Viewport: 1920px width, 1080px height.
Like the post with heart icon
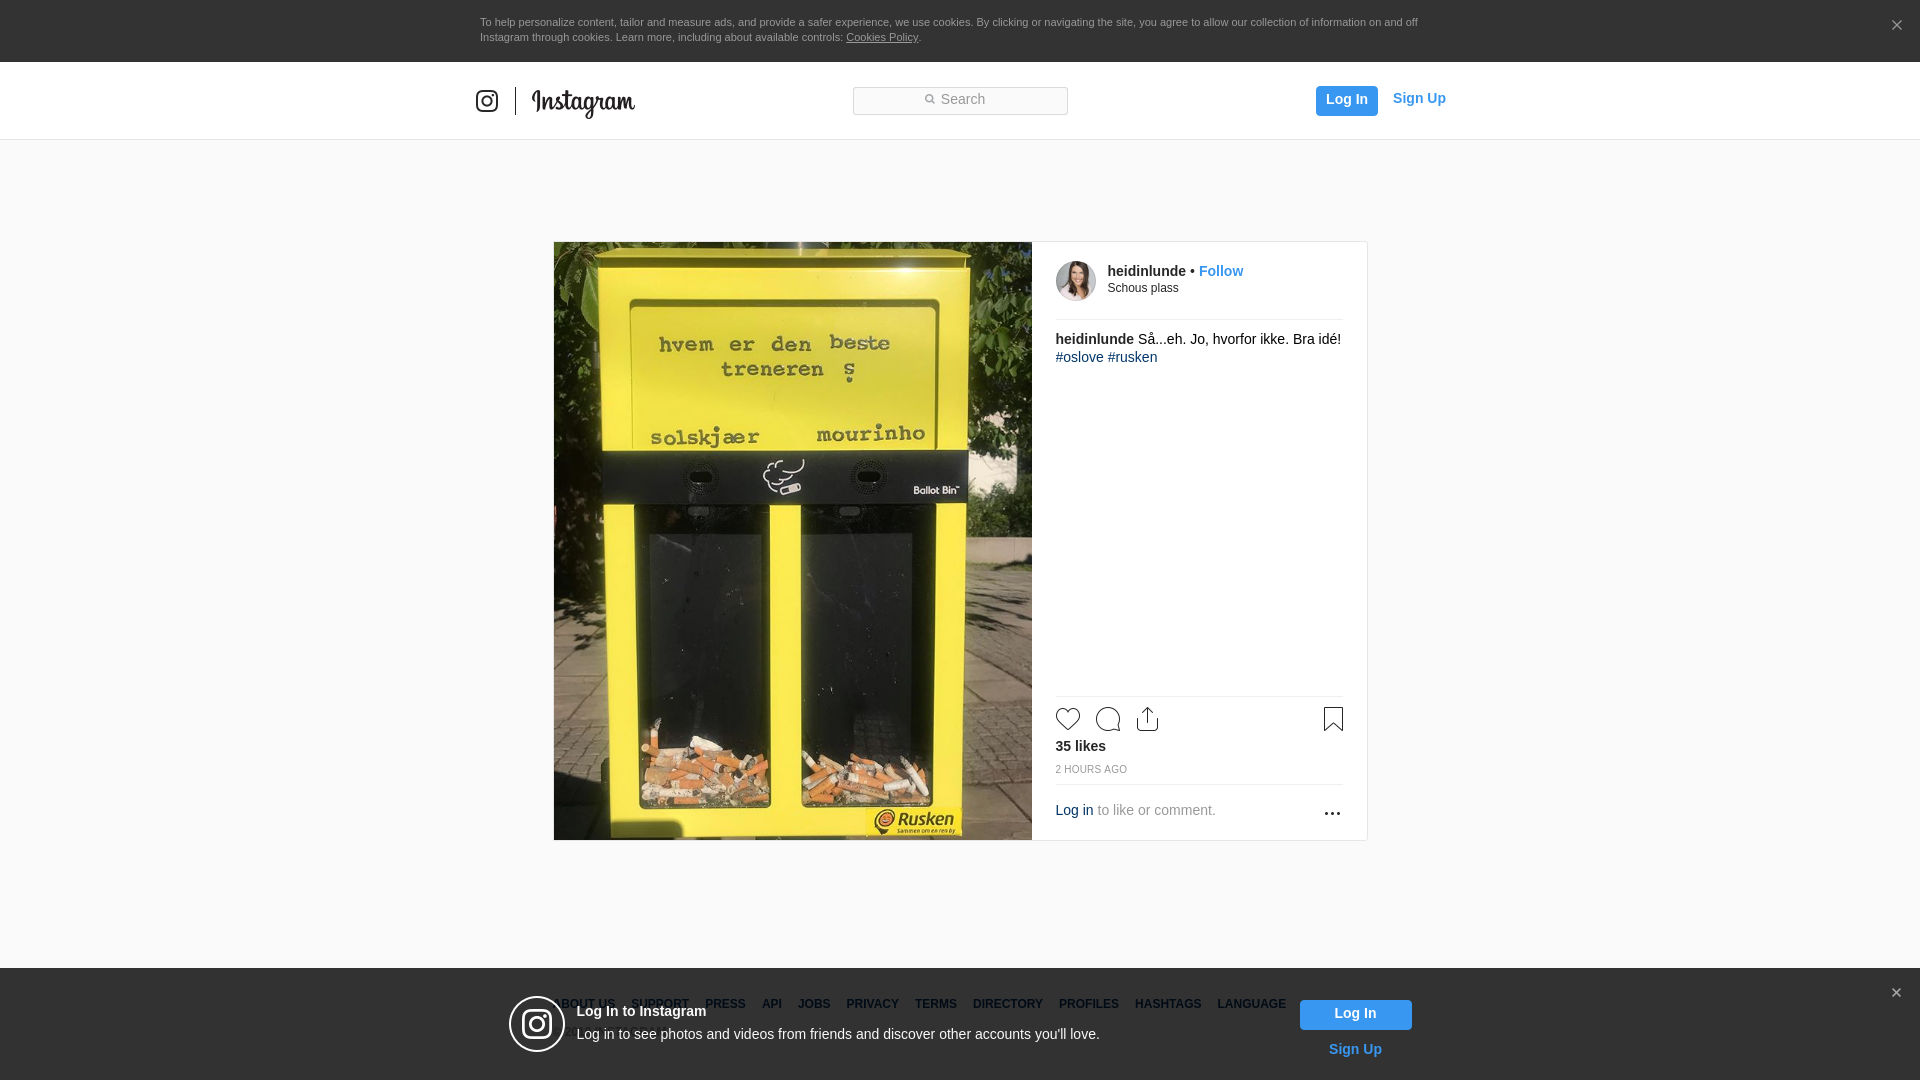tap(1067, 719)
